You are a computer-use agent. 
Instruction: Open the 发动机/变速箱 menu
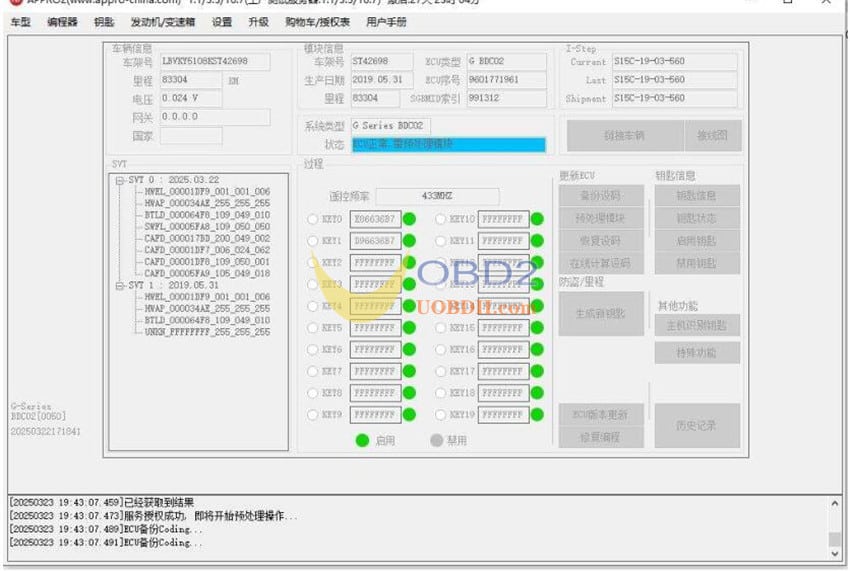[x=163, y=22]
